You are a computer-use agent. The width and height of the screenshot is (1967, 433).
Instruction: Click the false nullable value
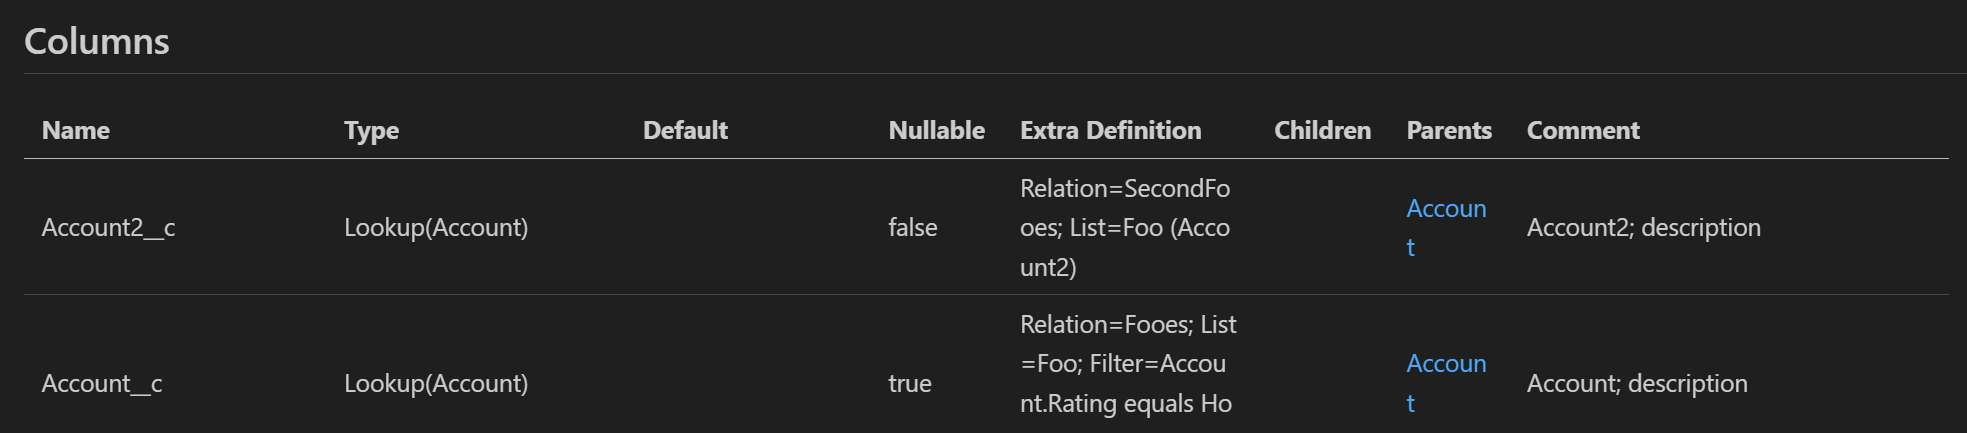[912, 227]
